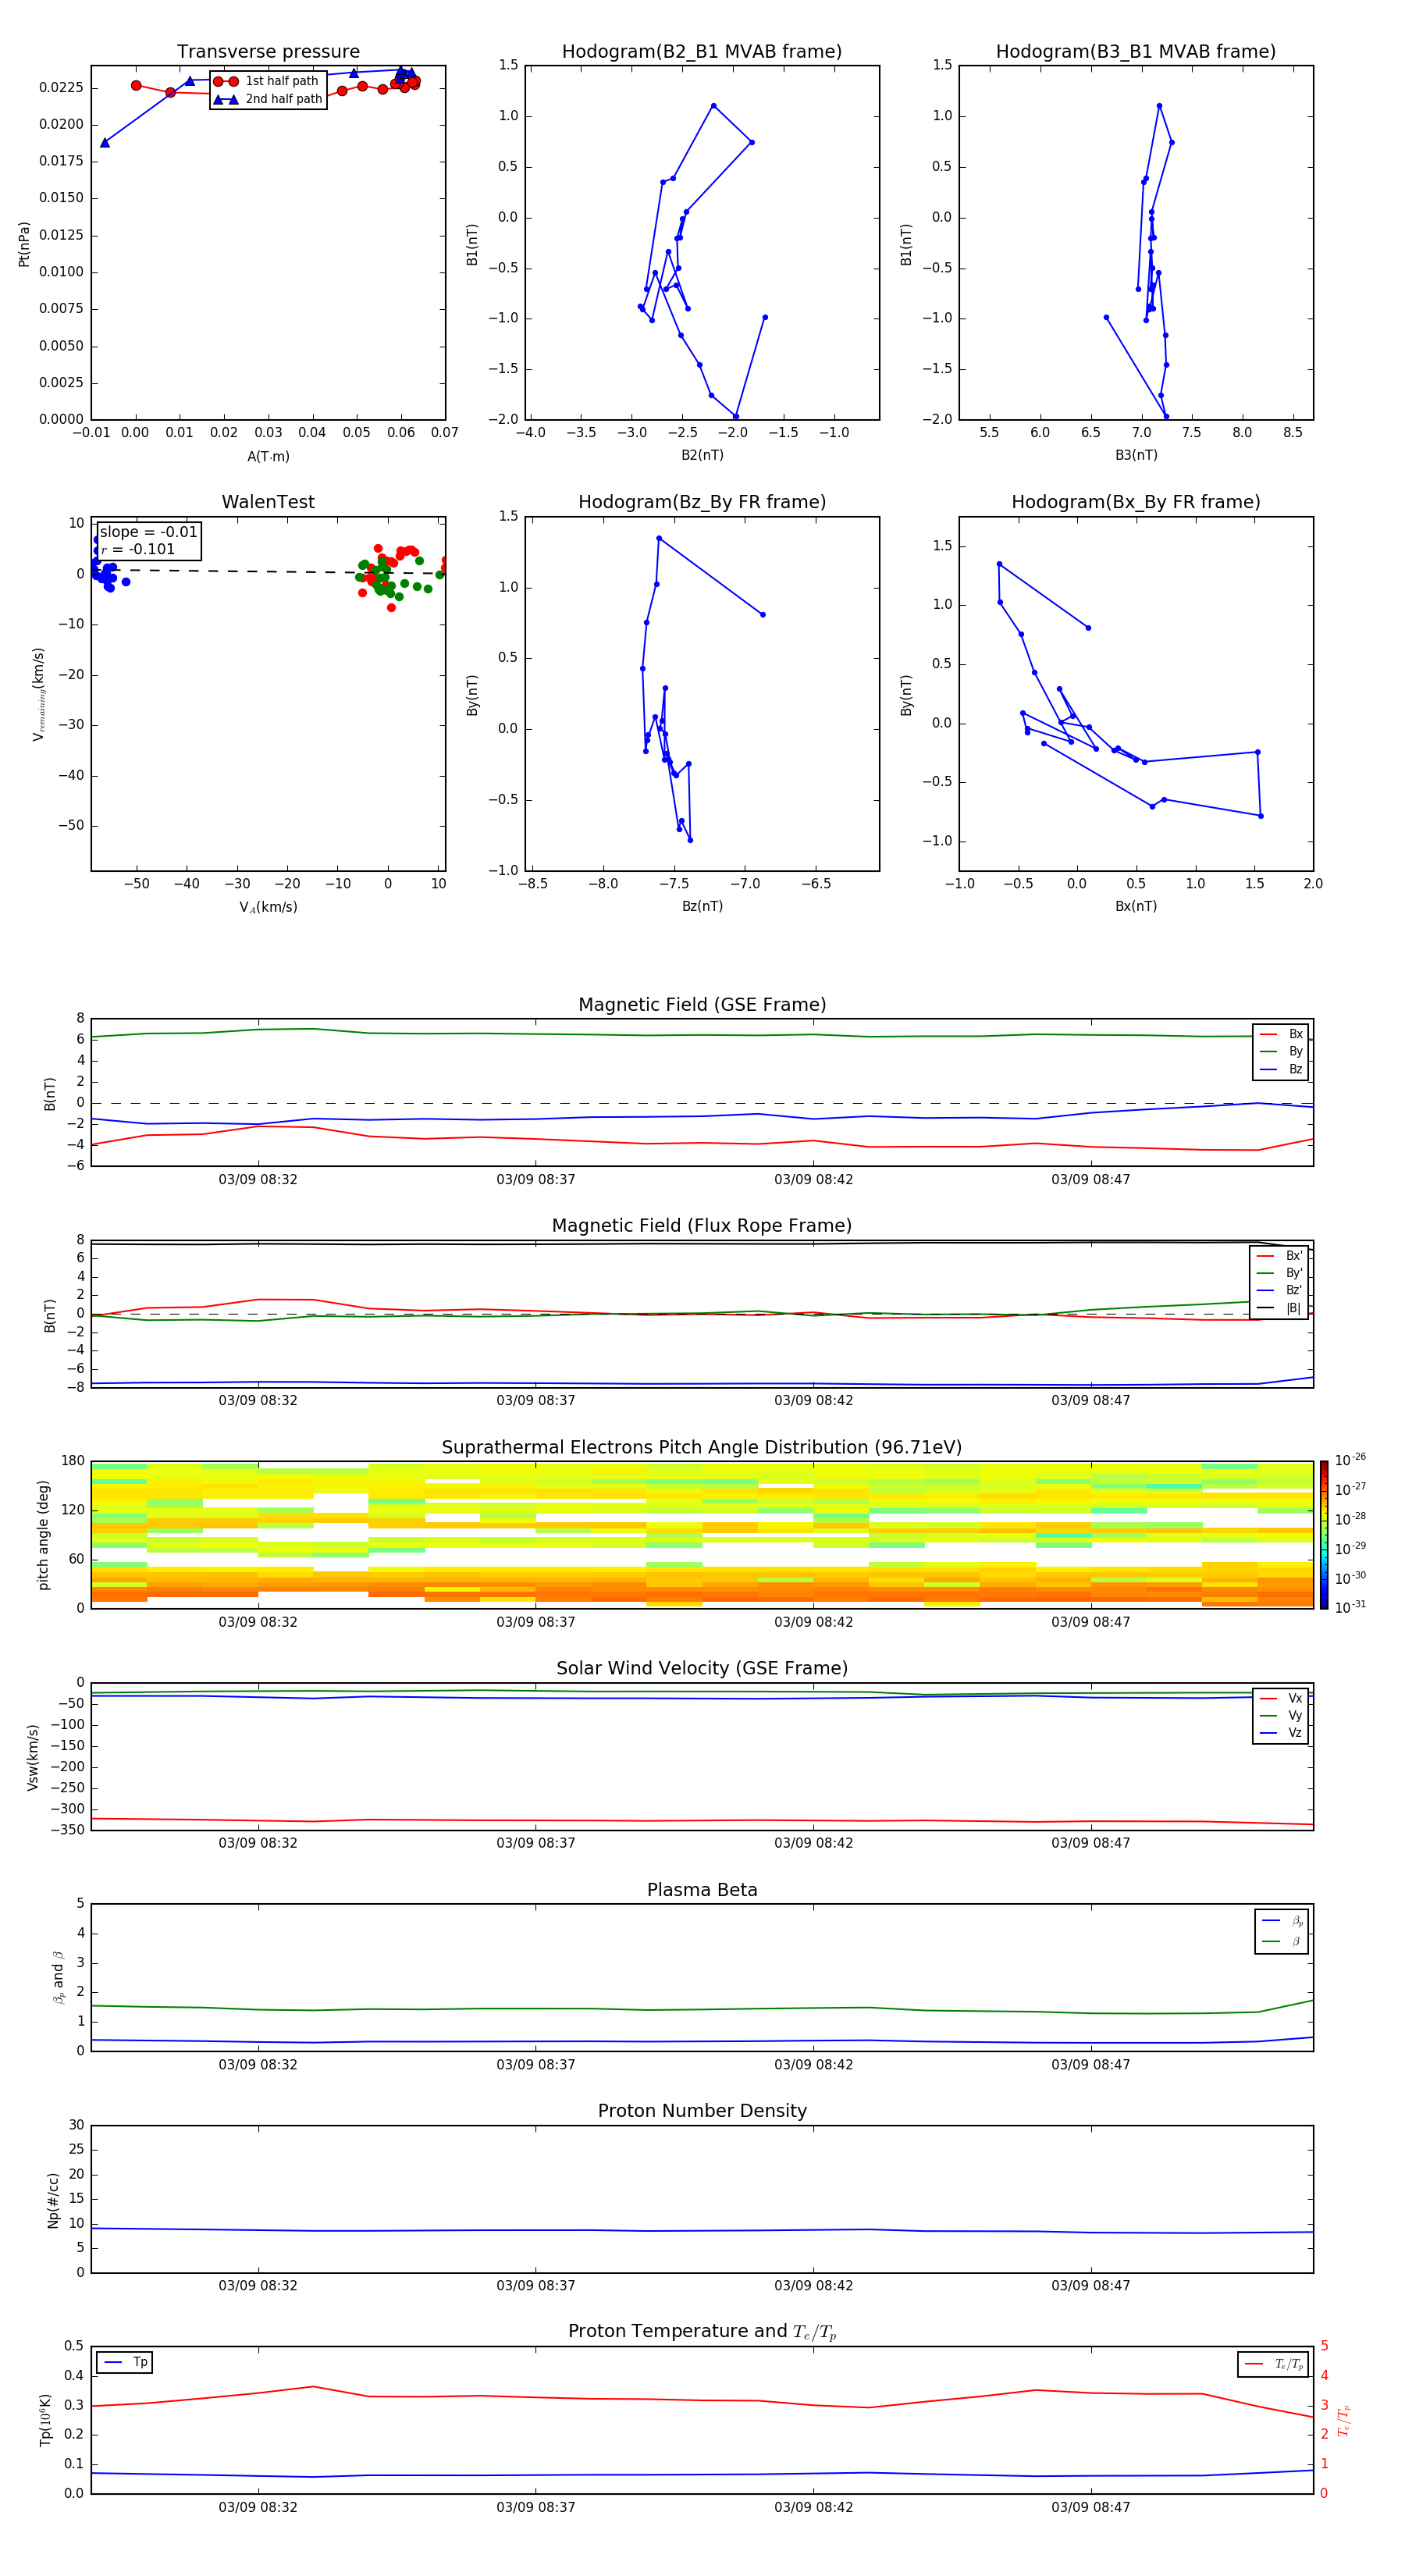Click the By legend entry in GSE magnetic field

click(x=1281, y=1051)
